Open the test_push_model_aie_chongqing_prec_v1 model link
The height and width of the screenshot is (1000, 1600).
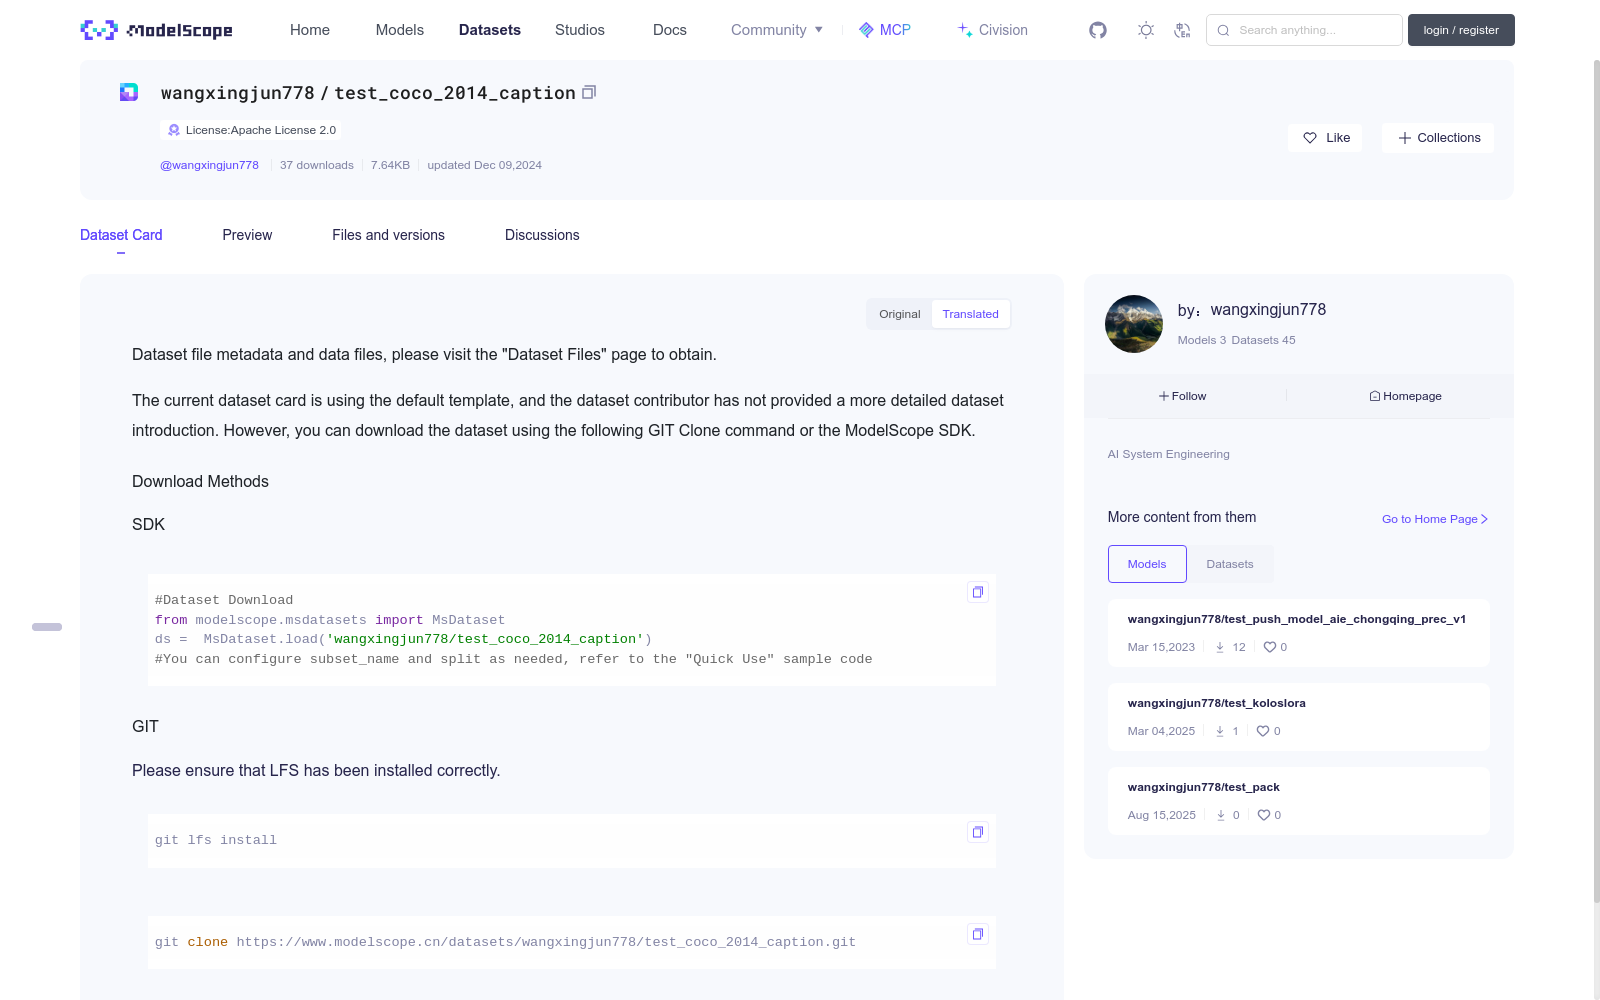coord(1297,619)
